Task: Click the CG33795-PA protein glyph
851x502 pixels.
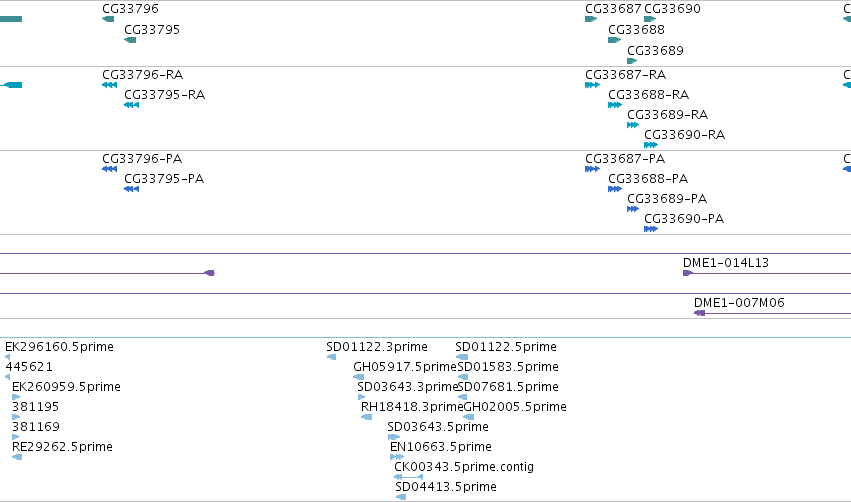Action: pyautogui.click(x=131, y=189)
